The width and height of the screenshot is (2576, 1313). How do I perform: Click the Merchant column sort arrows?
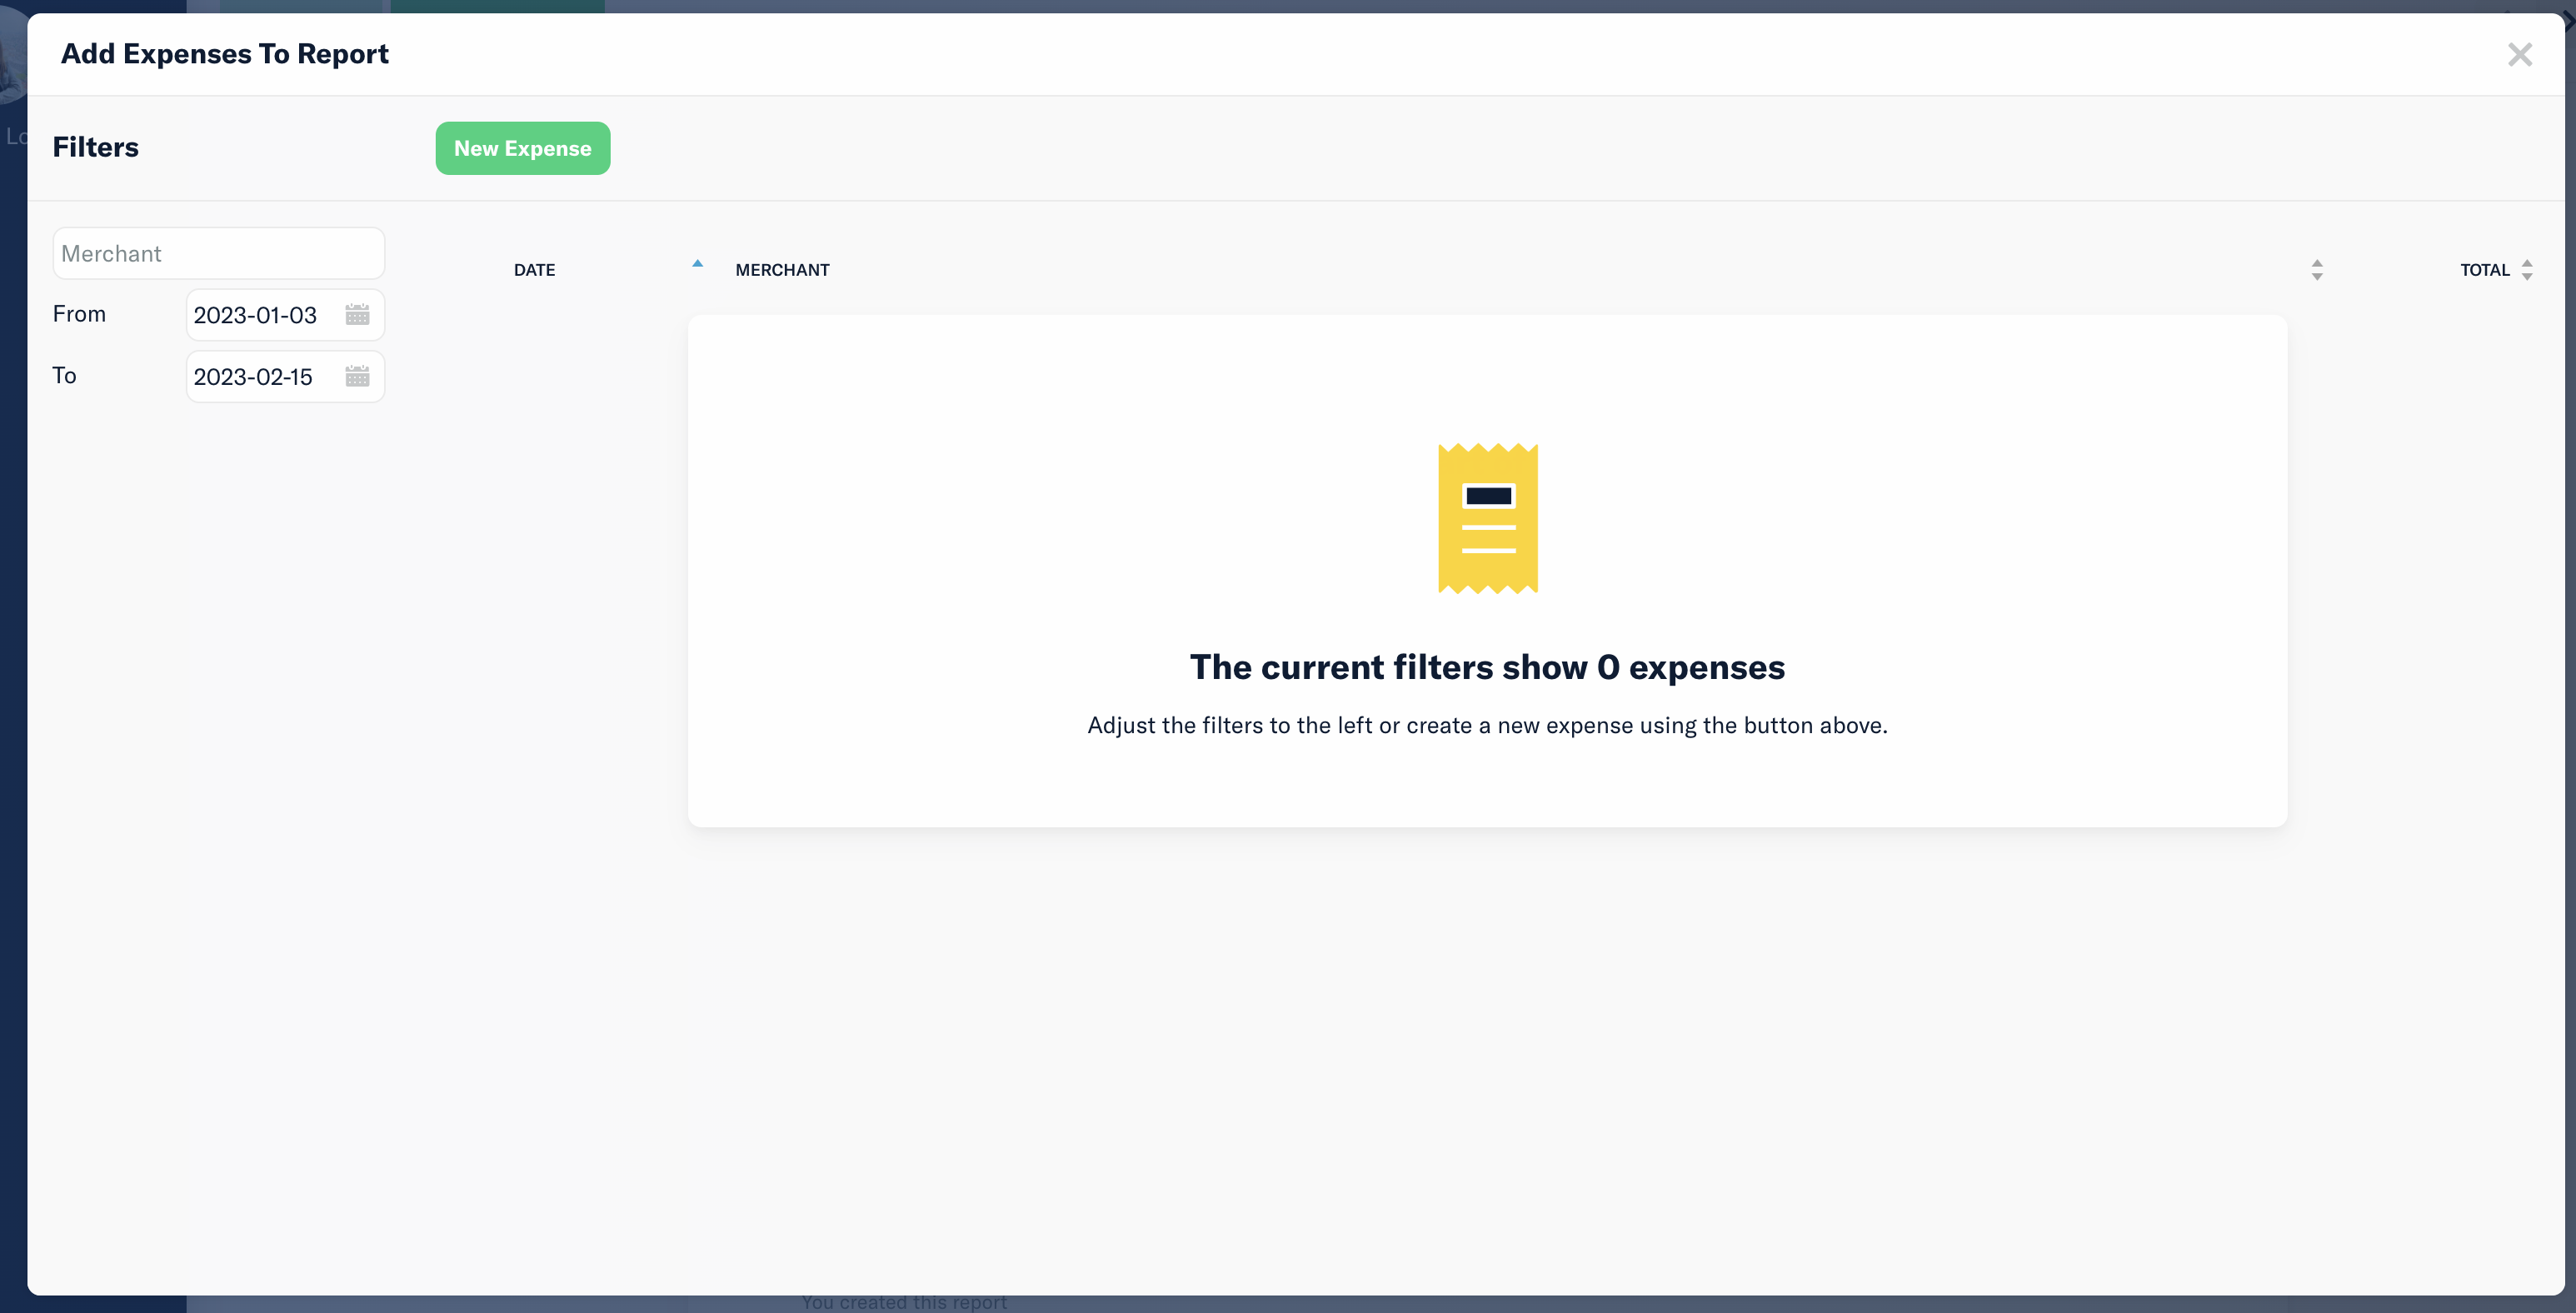pyautogui.click(x=2316, y=270)
